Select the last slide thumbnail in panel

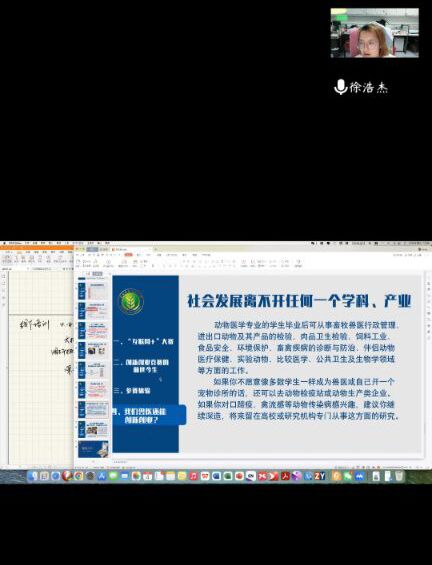pos(93,449)
